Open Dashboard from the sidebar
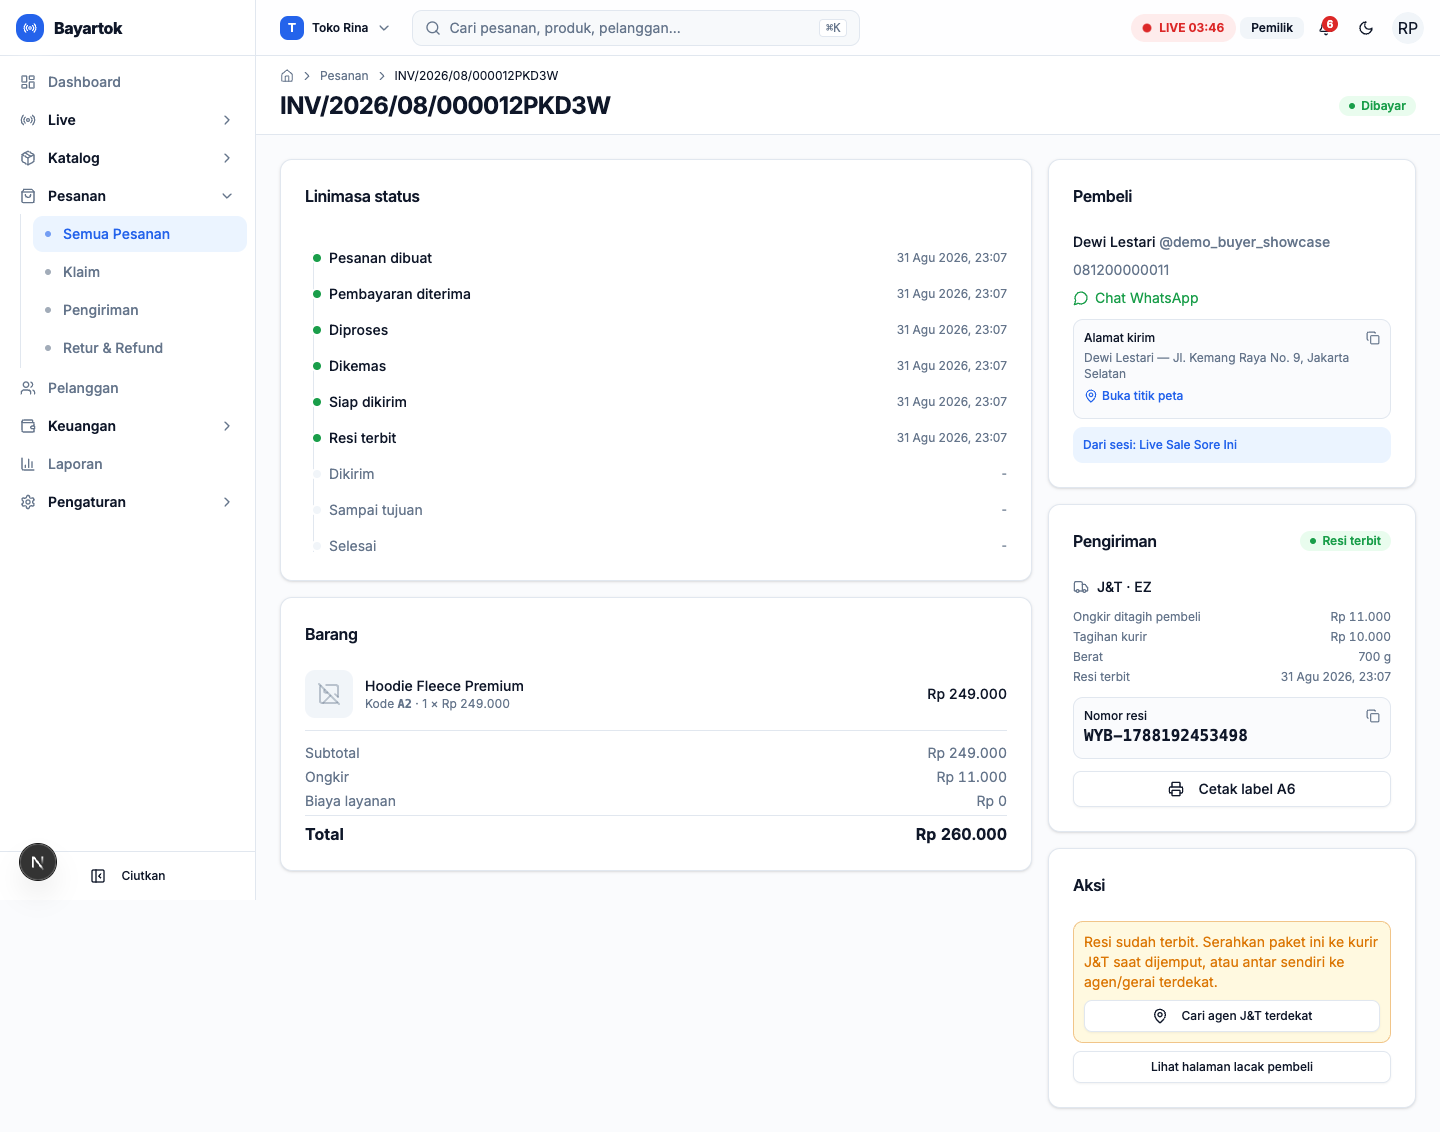 pos(128,82)
